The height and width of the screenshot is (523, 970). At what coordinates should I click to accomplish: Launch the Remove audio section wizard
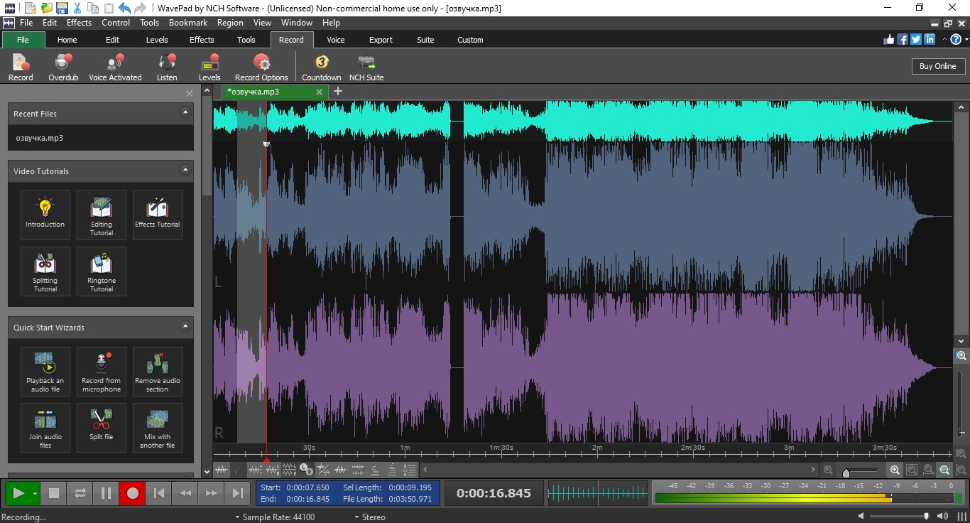point(157,371)
